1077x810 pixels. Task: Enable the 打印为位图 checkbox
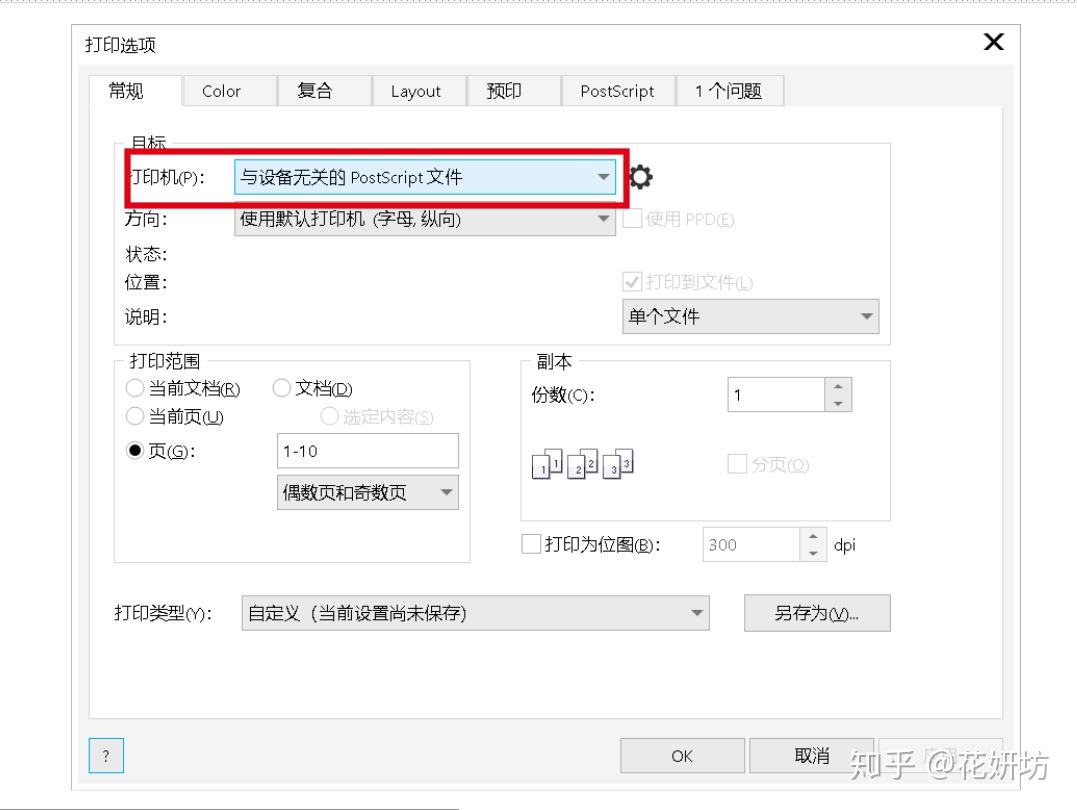531,544
